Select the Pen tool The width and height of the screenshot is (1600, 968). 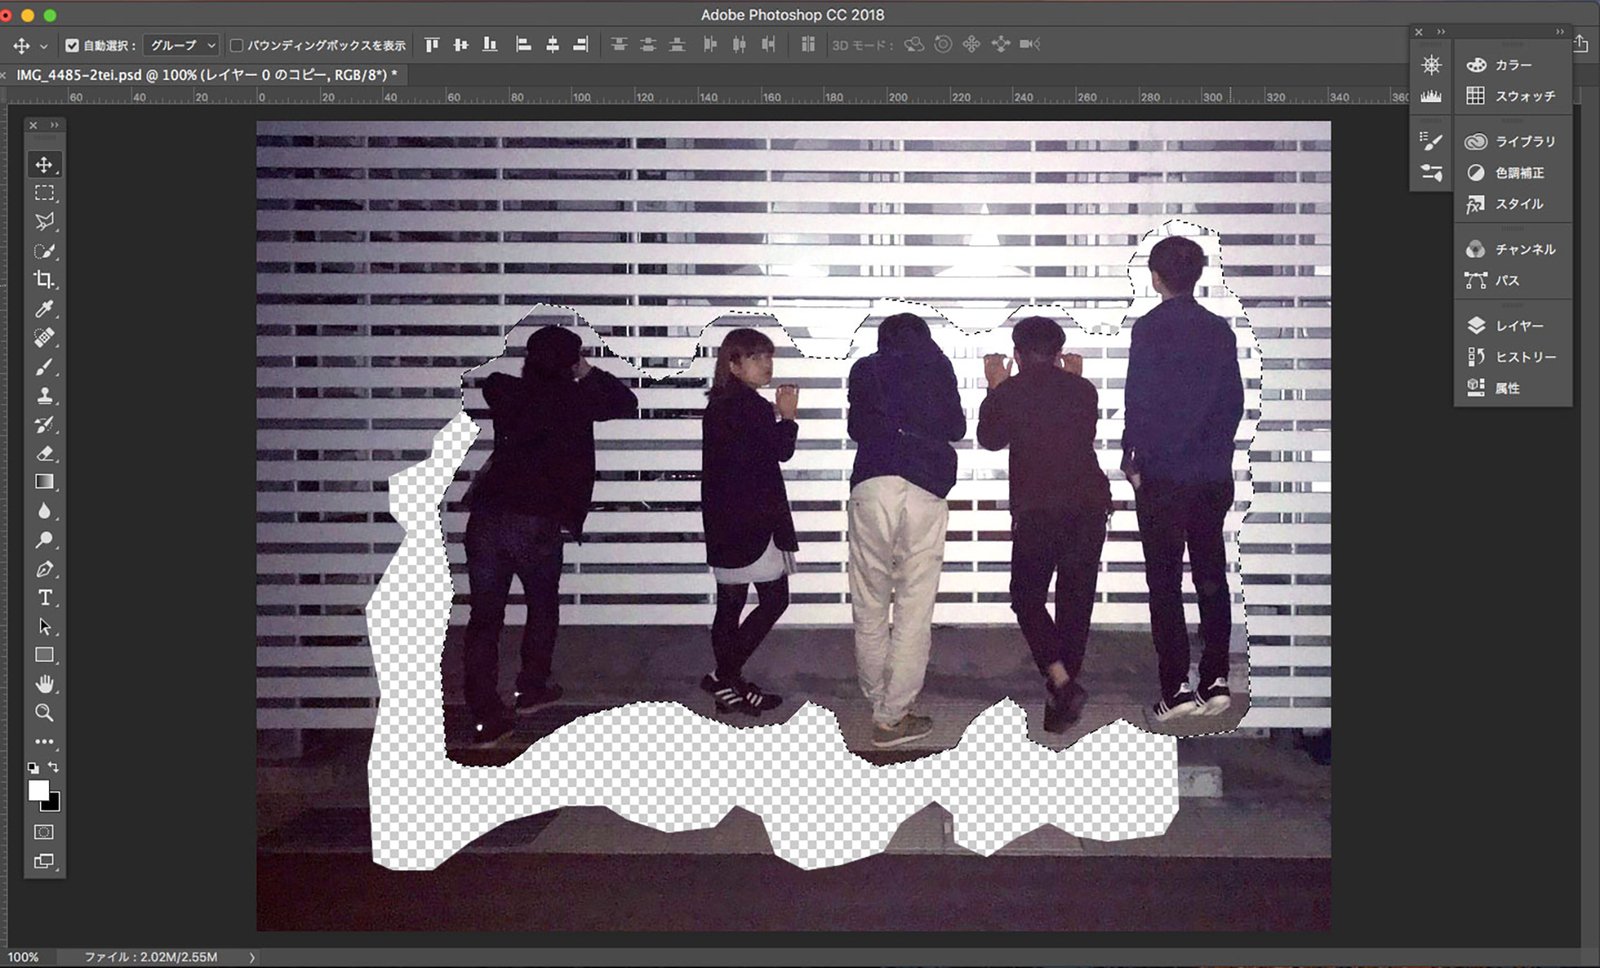point(44,569)
